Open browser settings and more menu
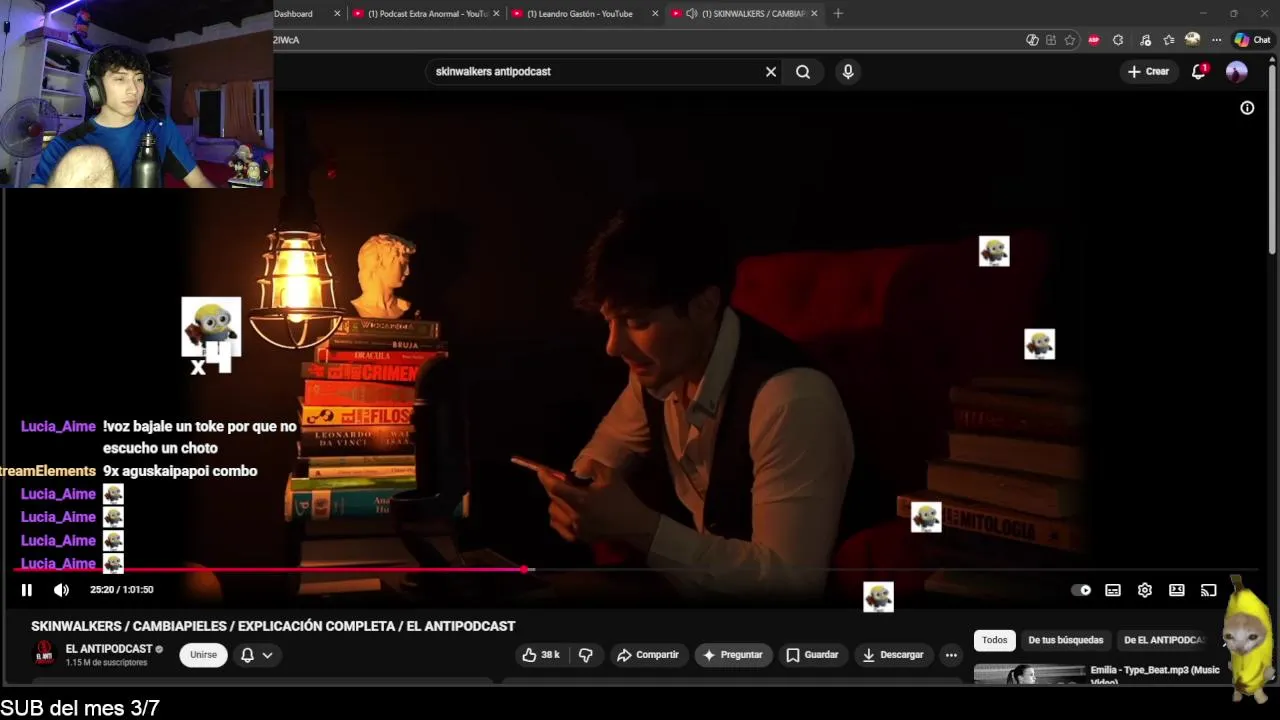 (1216, 40)
